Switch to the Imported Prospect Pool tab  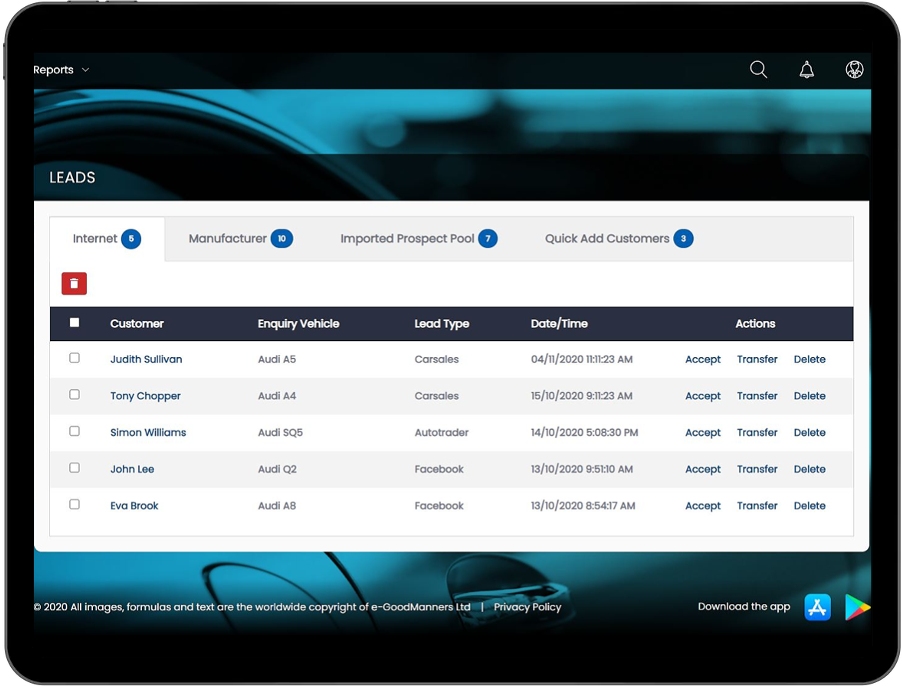tap(407, 239)
